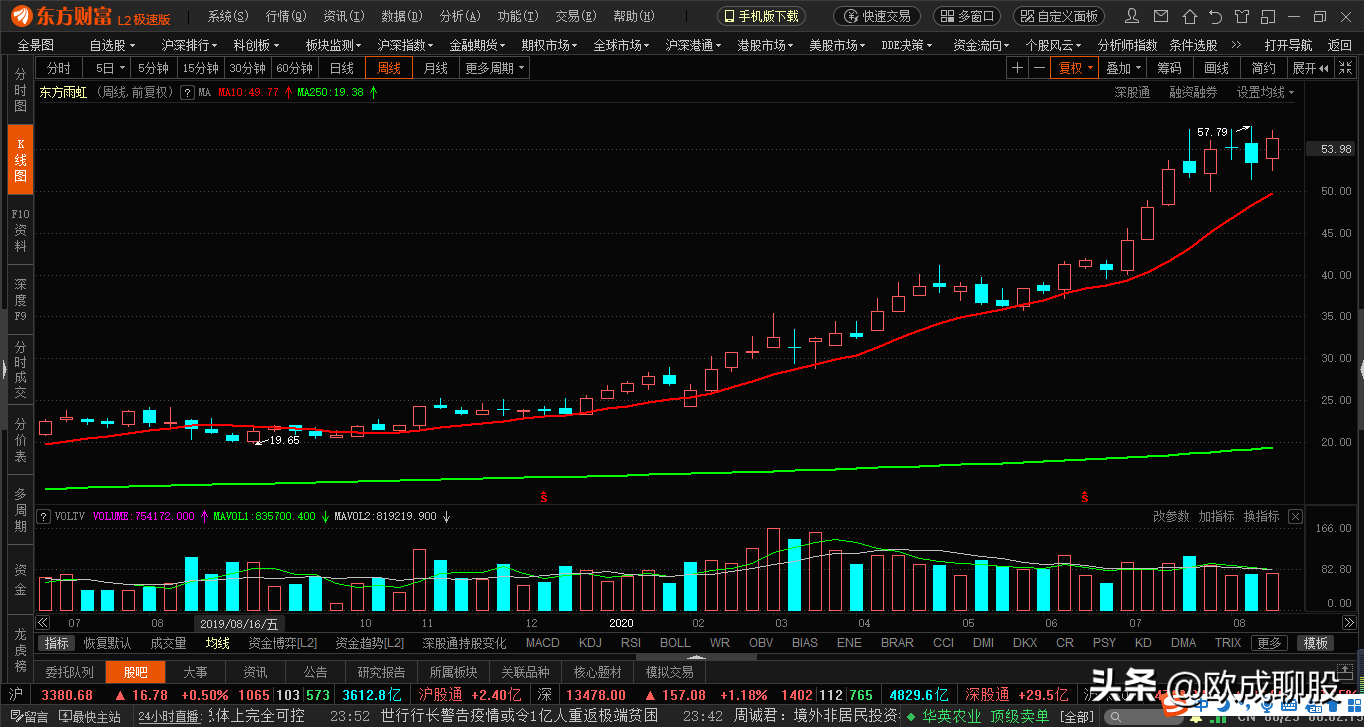Open the 设置均线 dropdown
The image size is (1364, 727).
tap(1265, 92)
